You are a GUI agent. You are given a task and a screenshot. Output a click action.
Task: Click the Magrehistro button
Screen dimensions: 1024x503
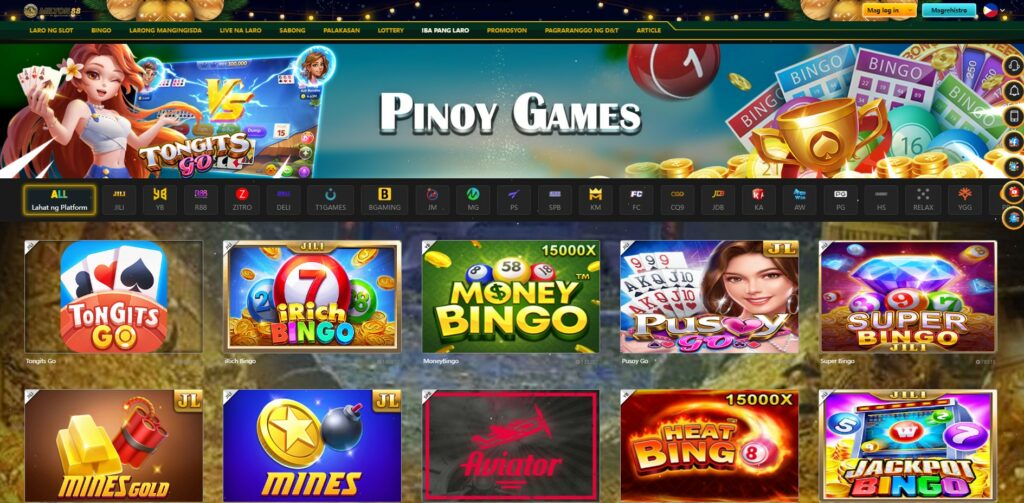pyautogui.click(x=949, y=10)
